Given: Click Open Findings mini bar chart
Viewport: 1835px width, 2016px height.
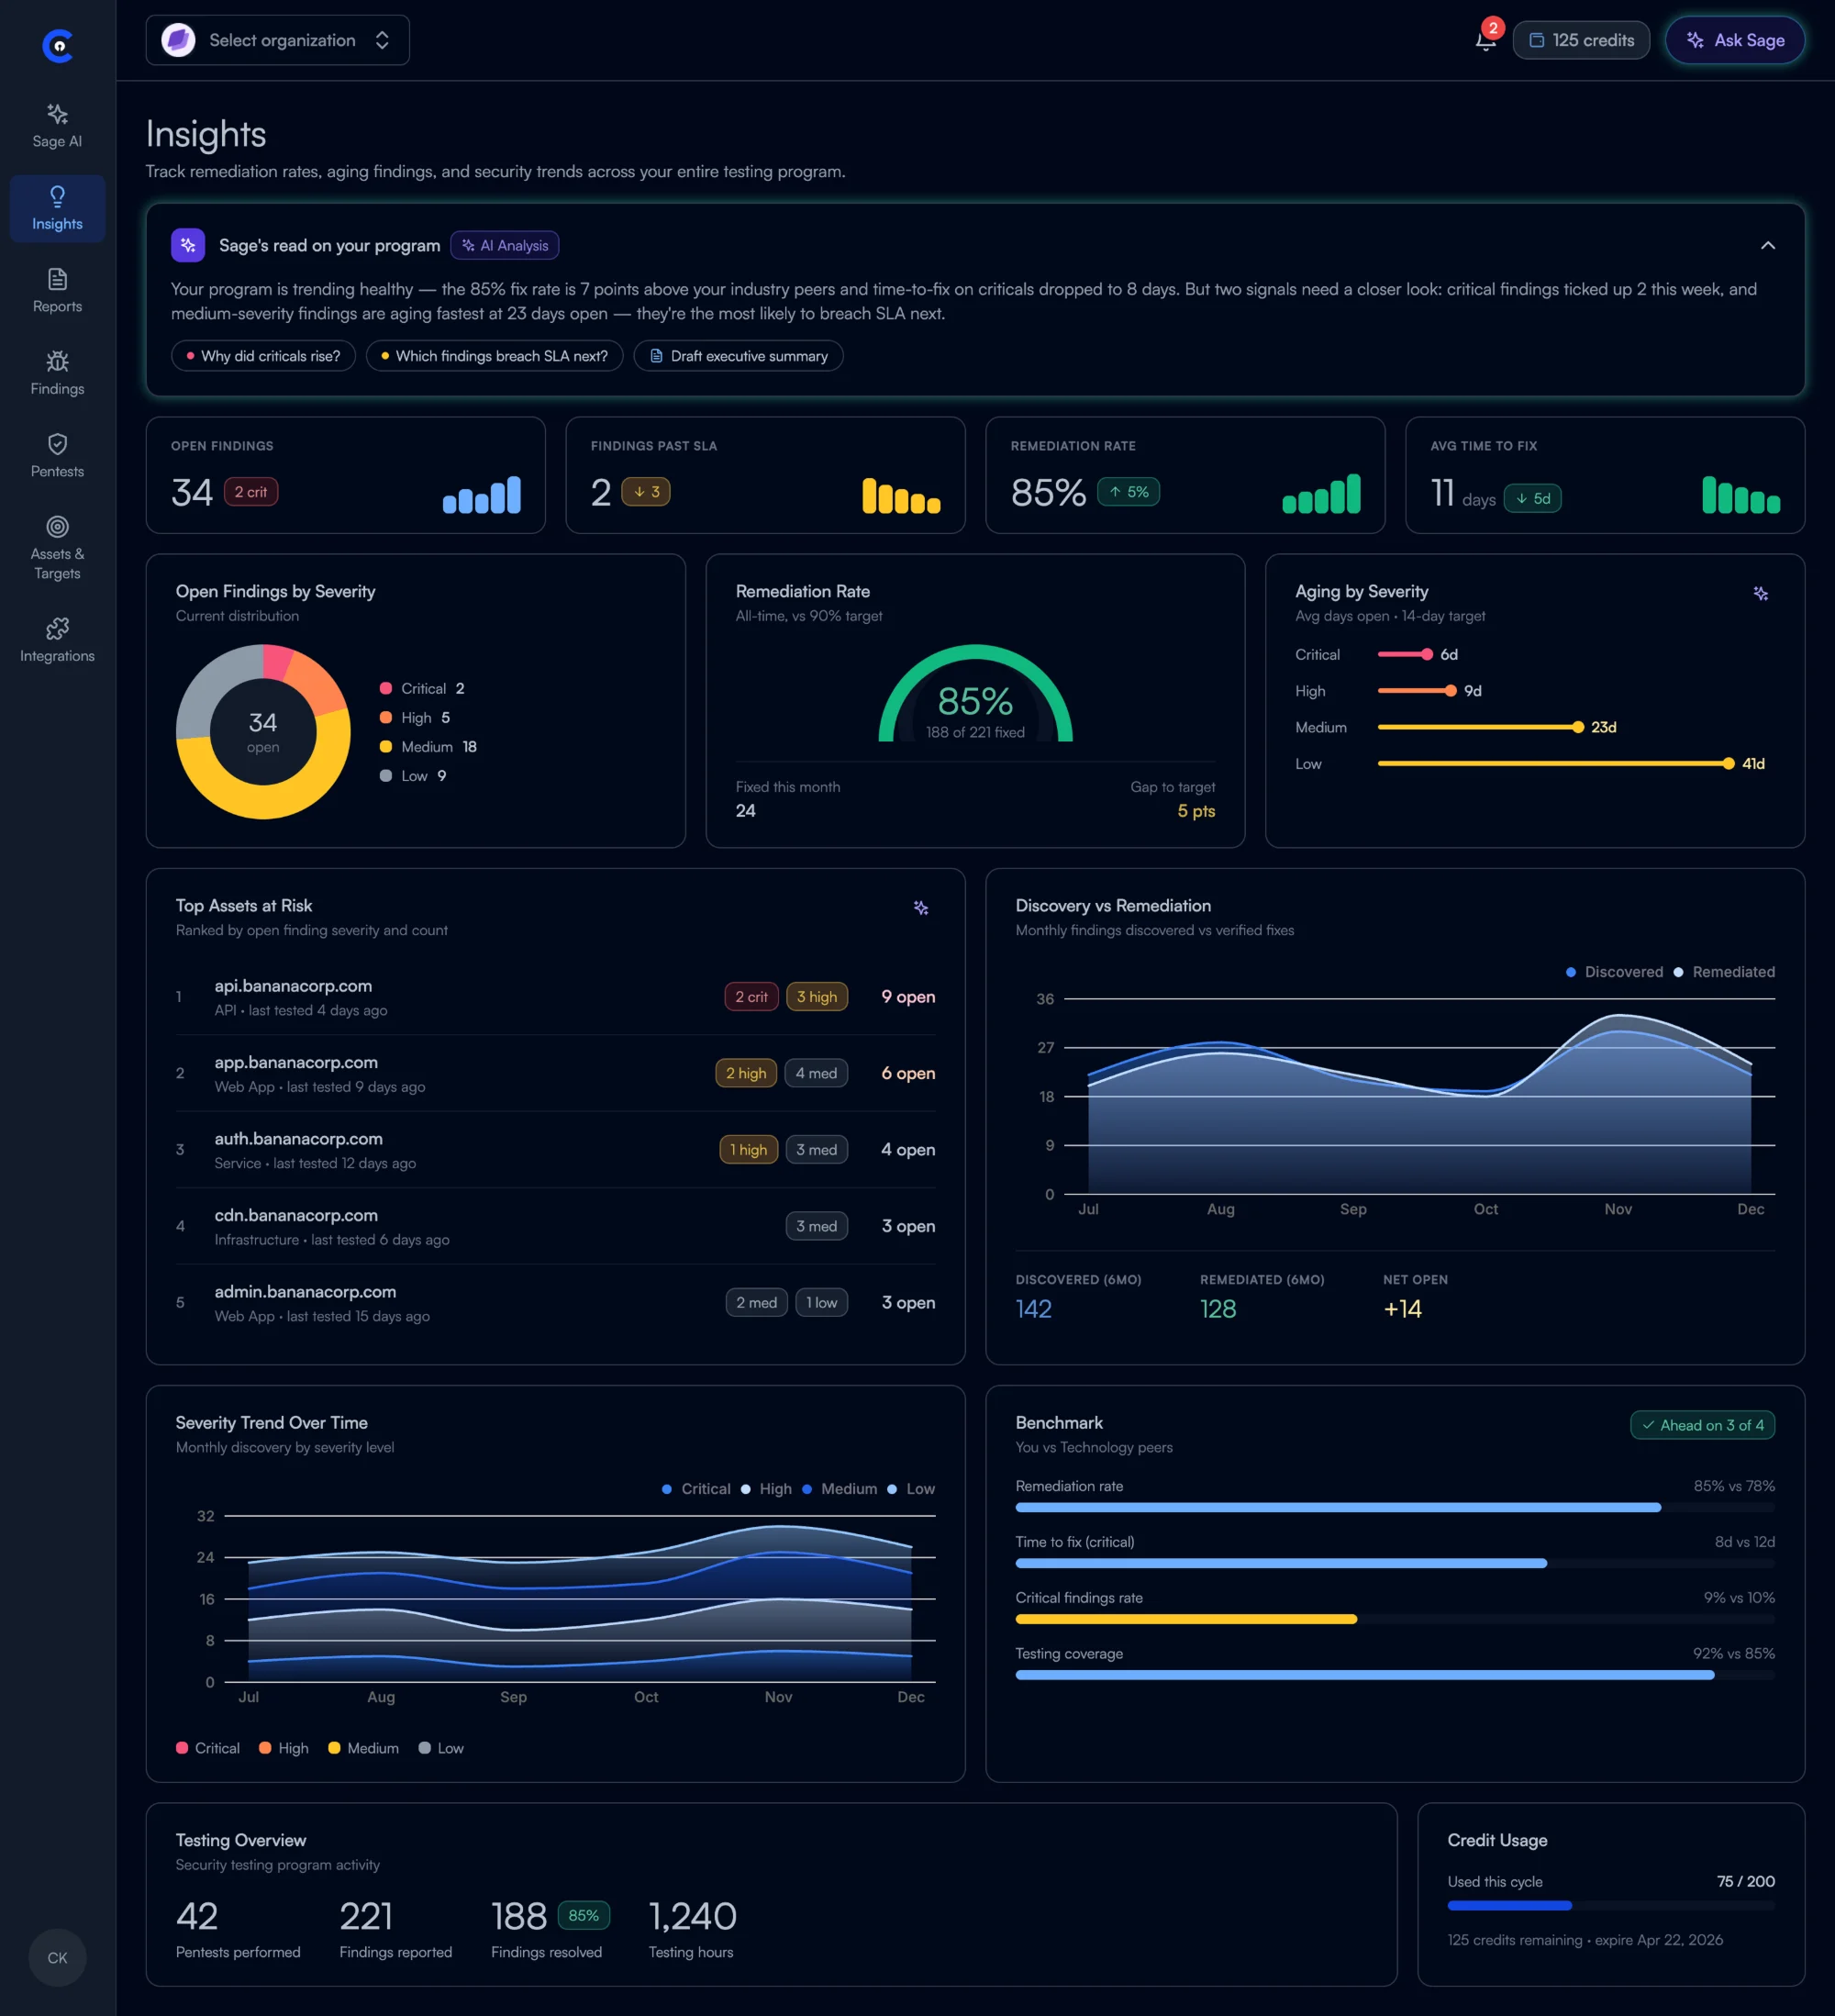Looking at the screenshot, I should point(482,494).
